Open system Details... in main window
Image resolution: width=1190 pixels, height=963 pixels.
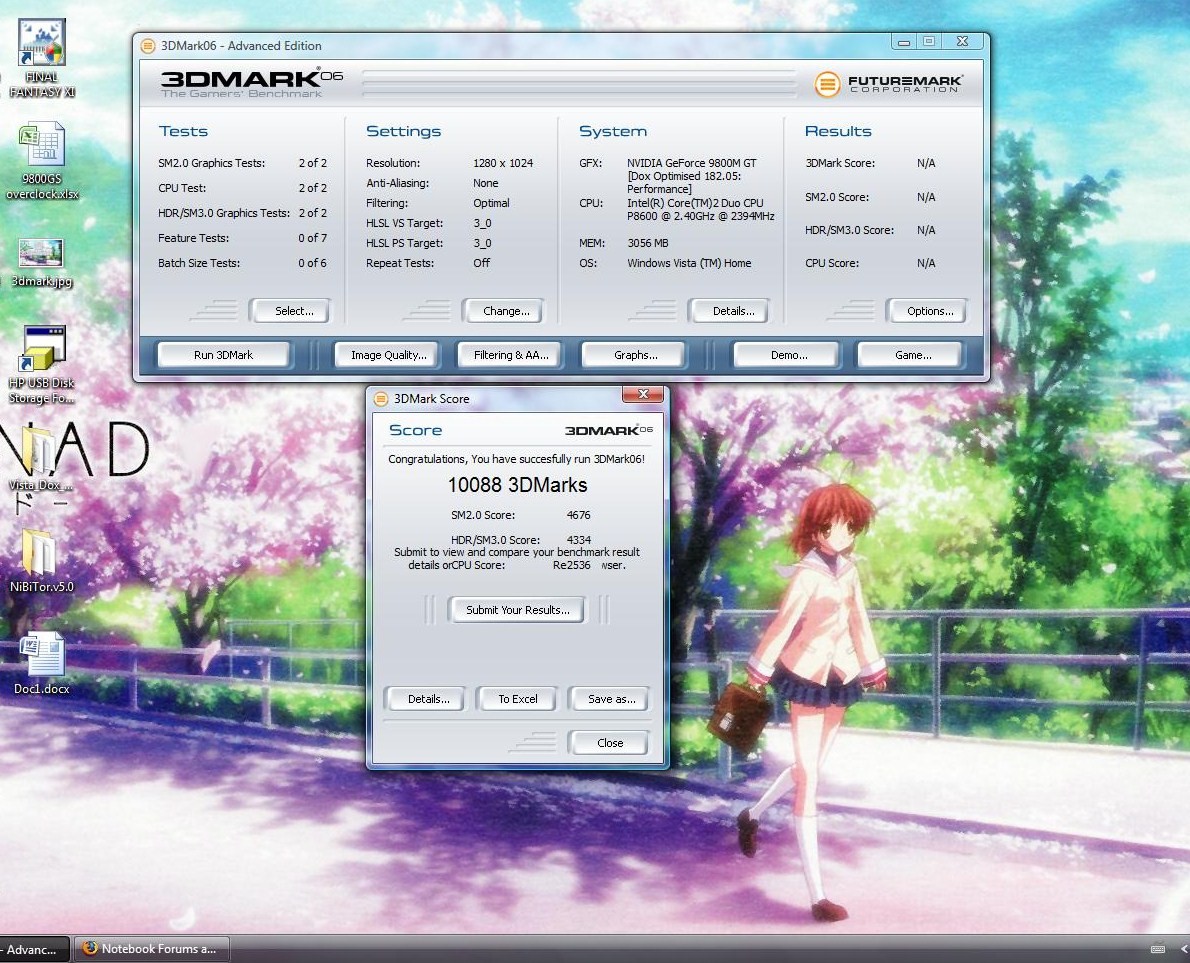pyautogui.click(x=732, y=311)
